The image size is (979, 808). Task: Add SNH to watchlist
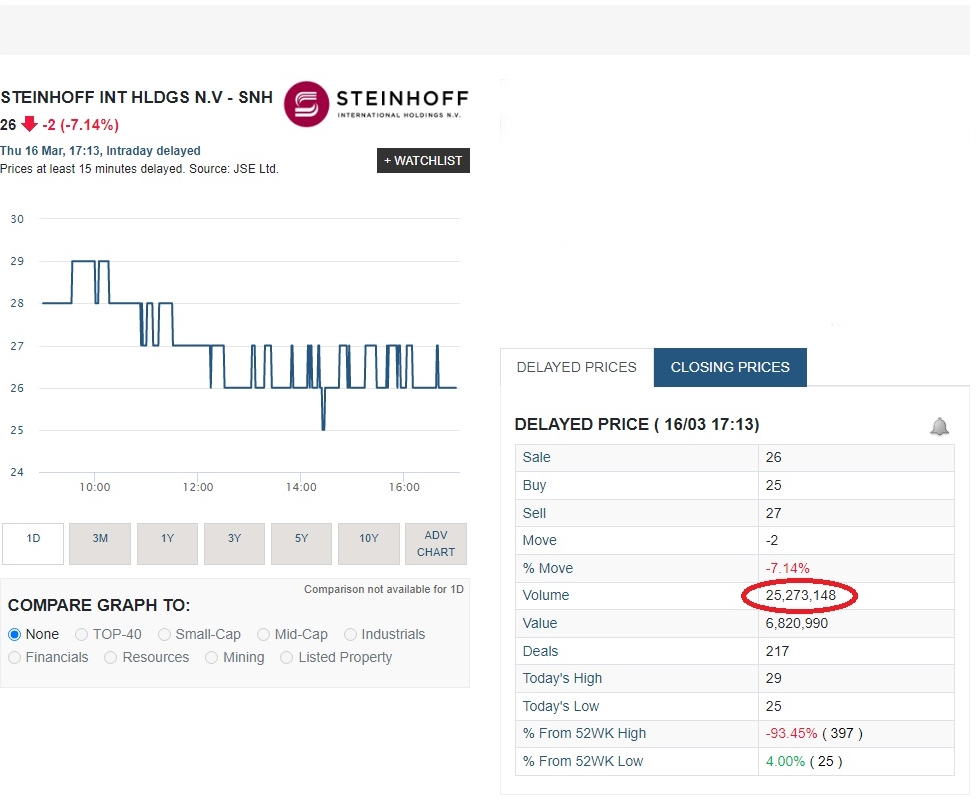tap(423, 160)
